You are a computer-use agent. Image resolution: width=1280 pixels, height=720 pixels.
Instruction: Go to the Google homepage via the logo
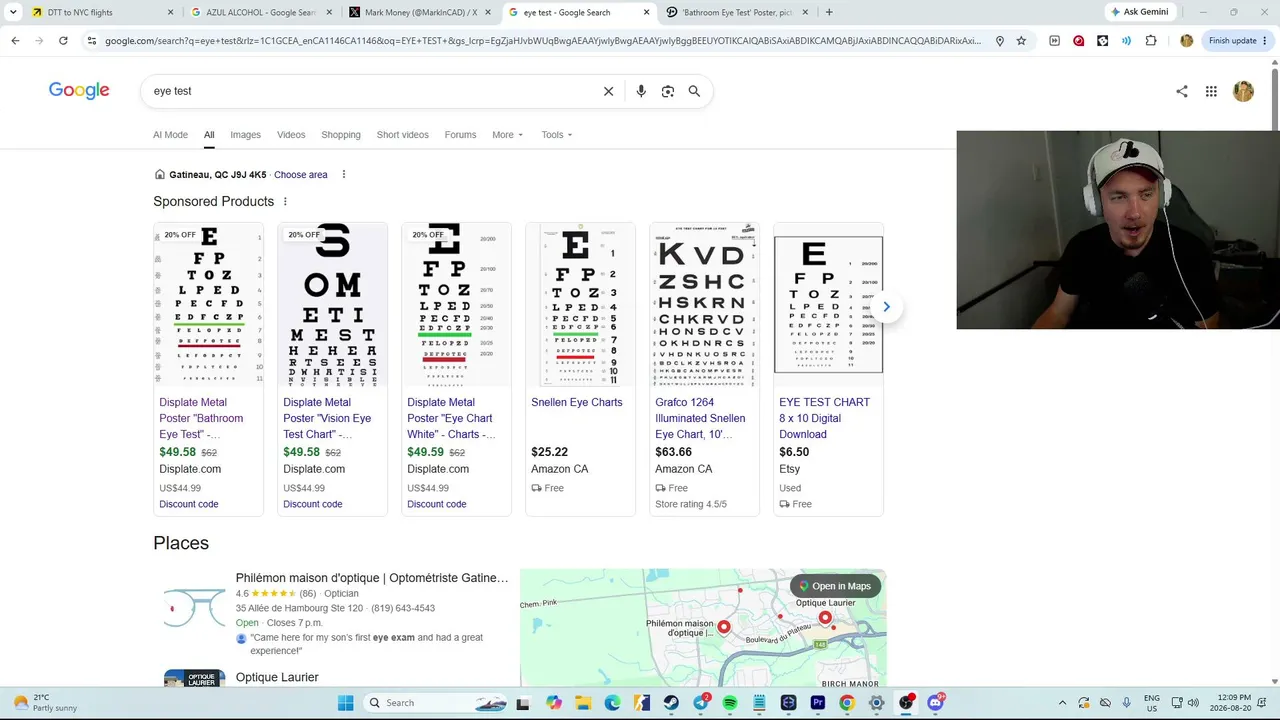[x=79, y=91]
